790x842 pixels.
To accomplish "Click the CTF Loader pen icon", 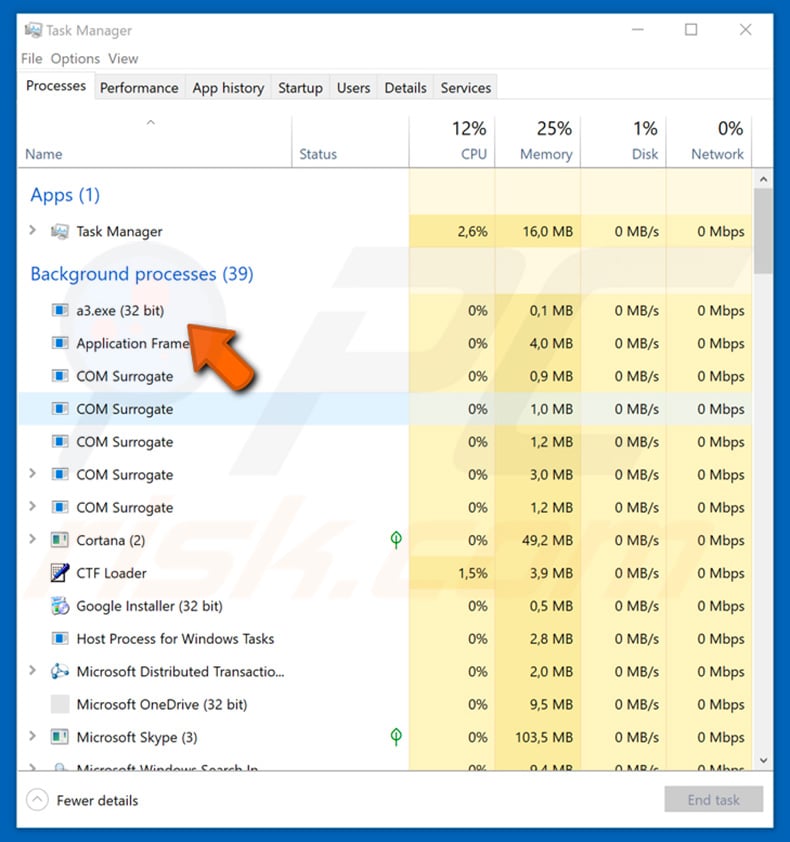I will [x=60, y=573].
